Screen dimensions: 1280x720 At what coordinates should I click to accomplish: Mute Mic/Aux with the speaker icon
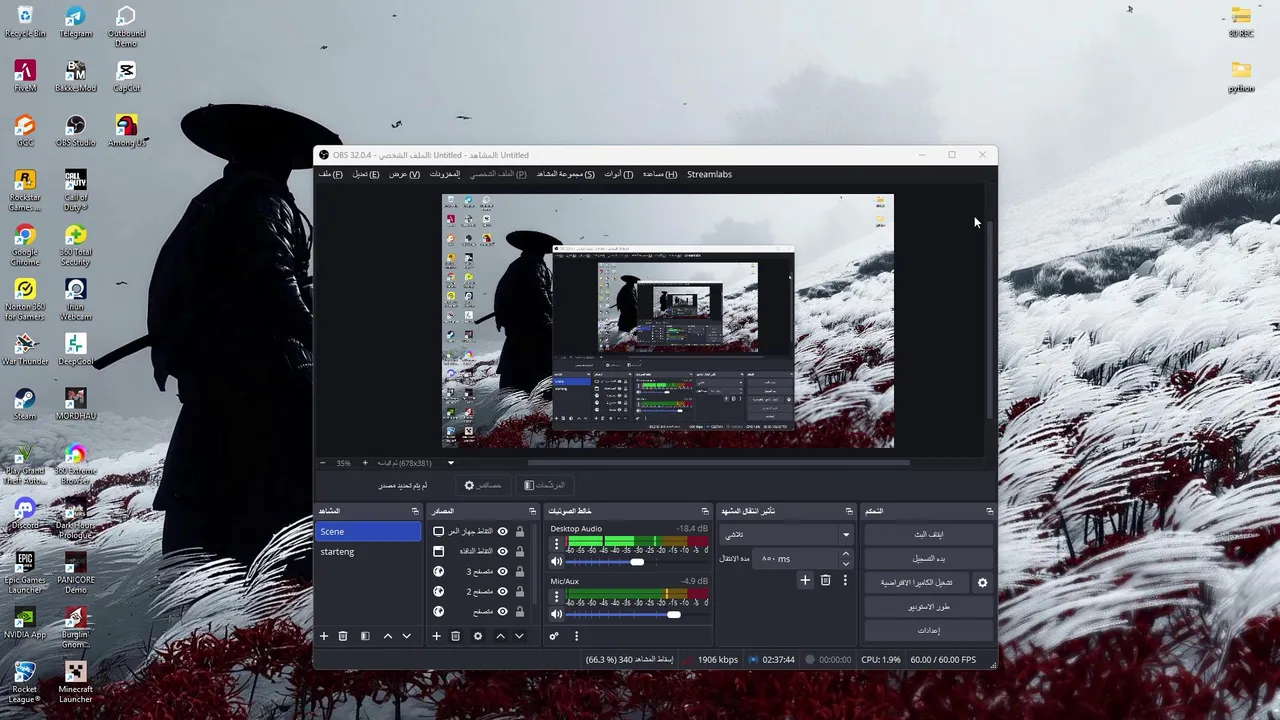[557, 614]
